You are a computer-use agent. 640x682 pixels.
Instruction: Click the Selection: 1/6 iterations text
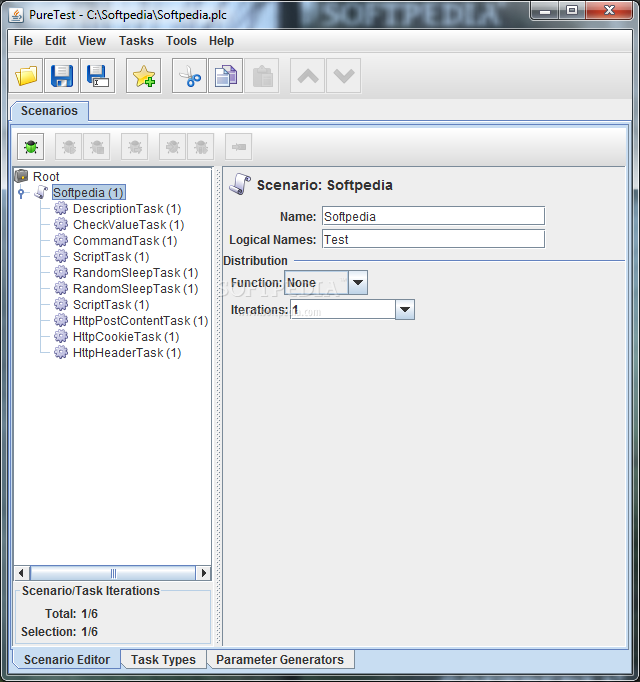(59, 632)
